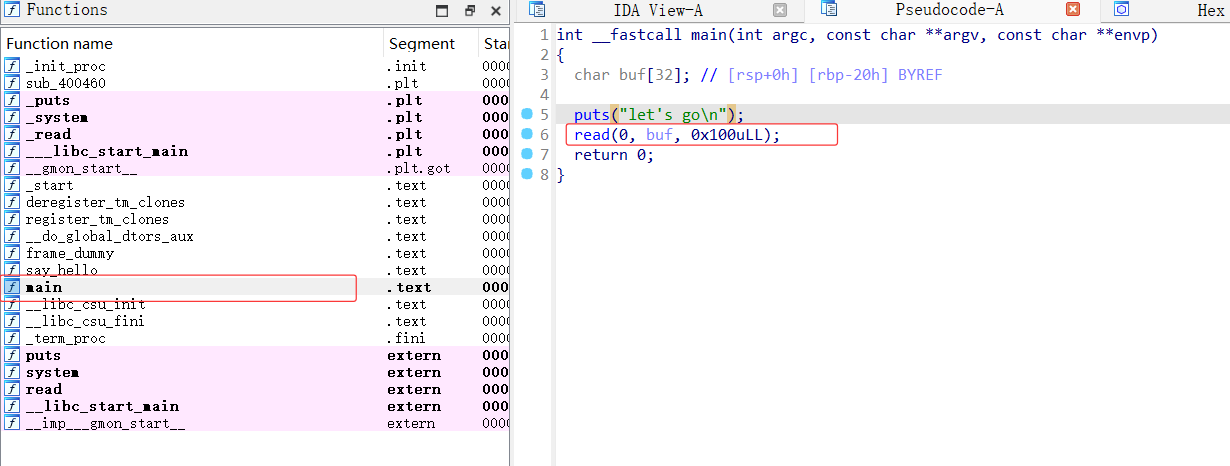Viewport: 1230px width, 466px height.
Task: Maximize the Functions panel
Action: point(443,11)
